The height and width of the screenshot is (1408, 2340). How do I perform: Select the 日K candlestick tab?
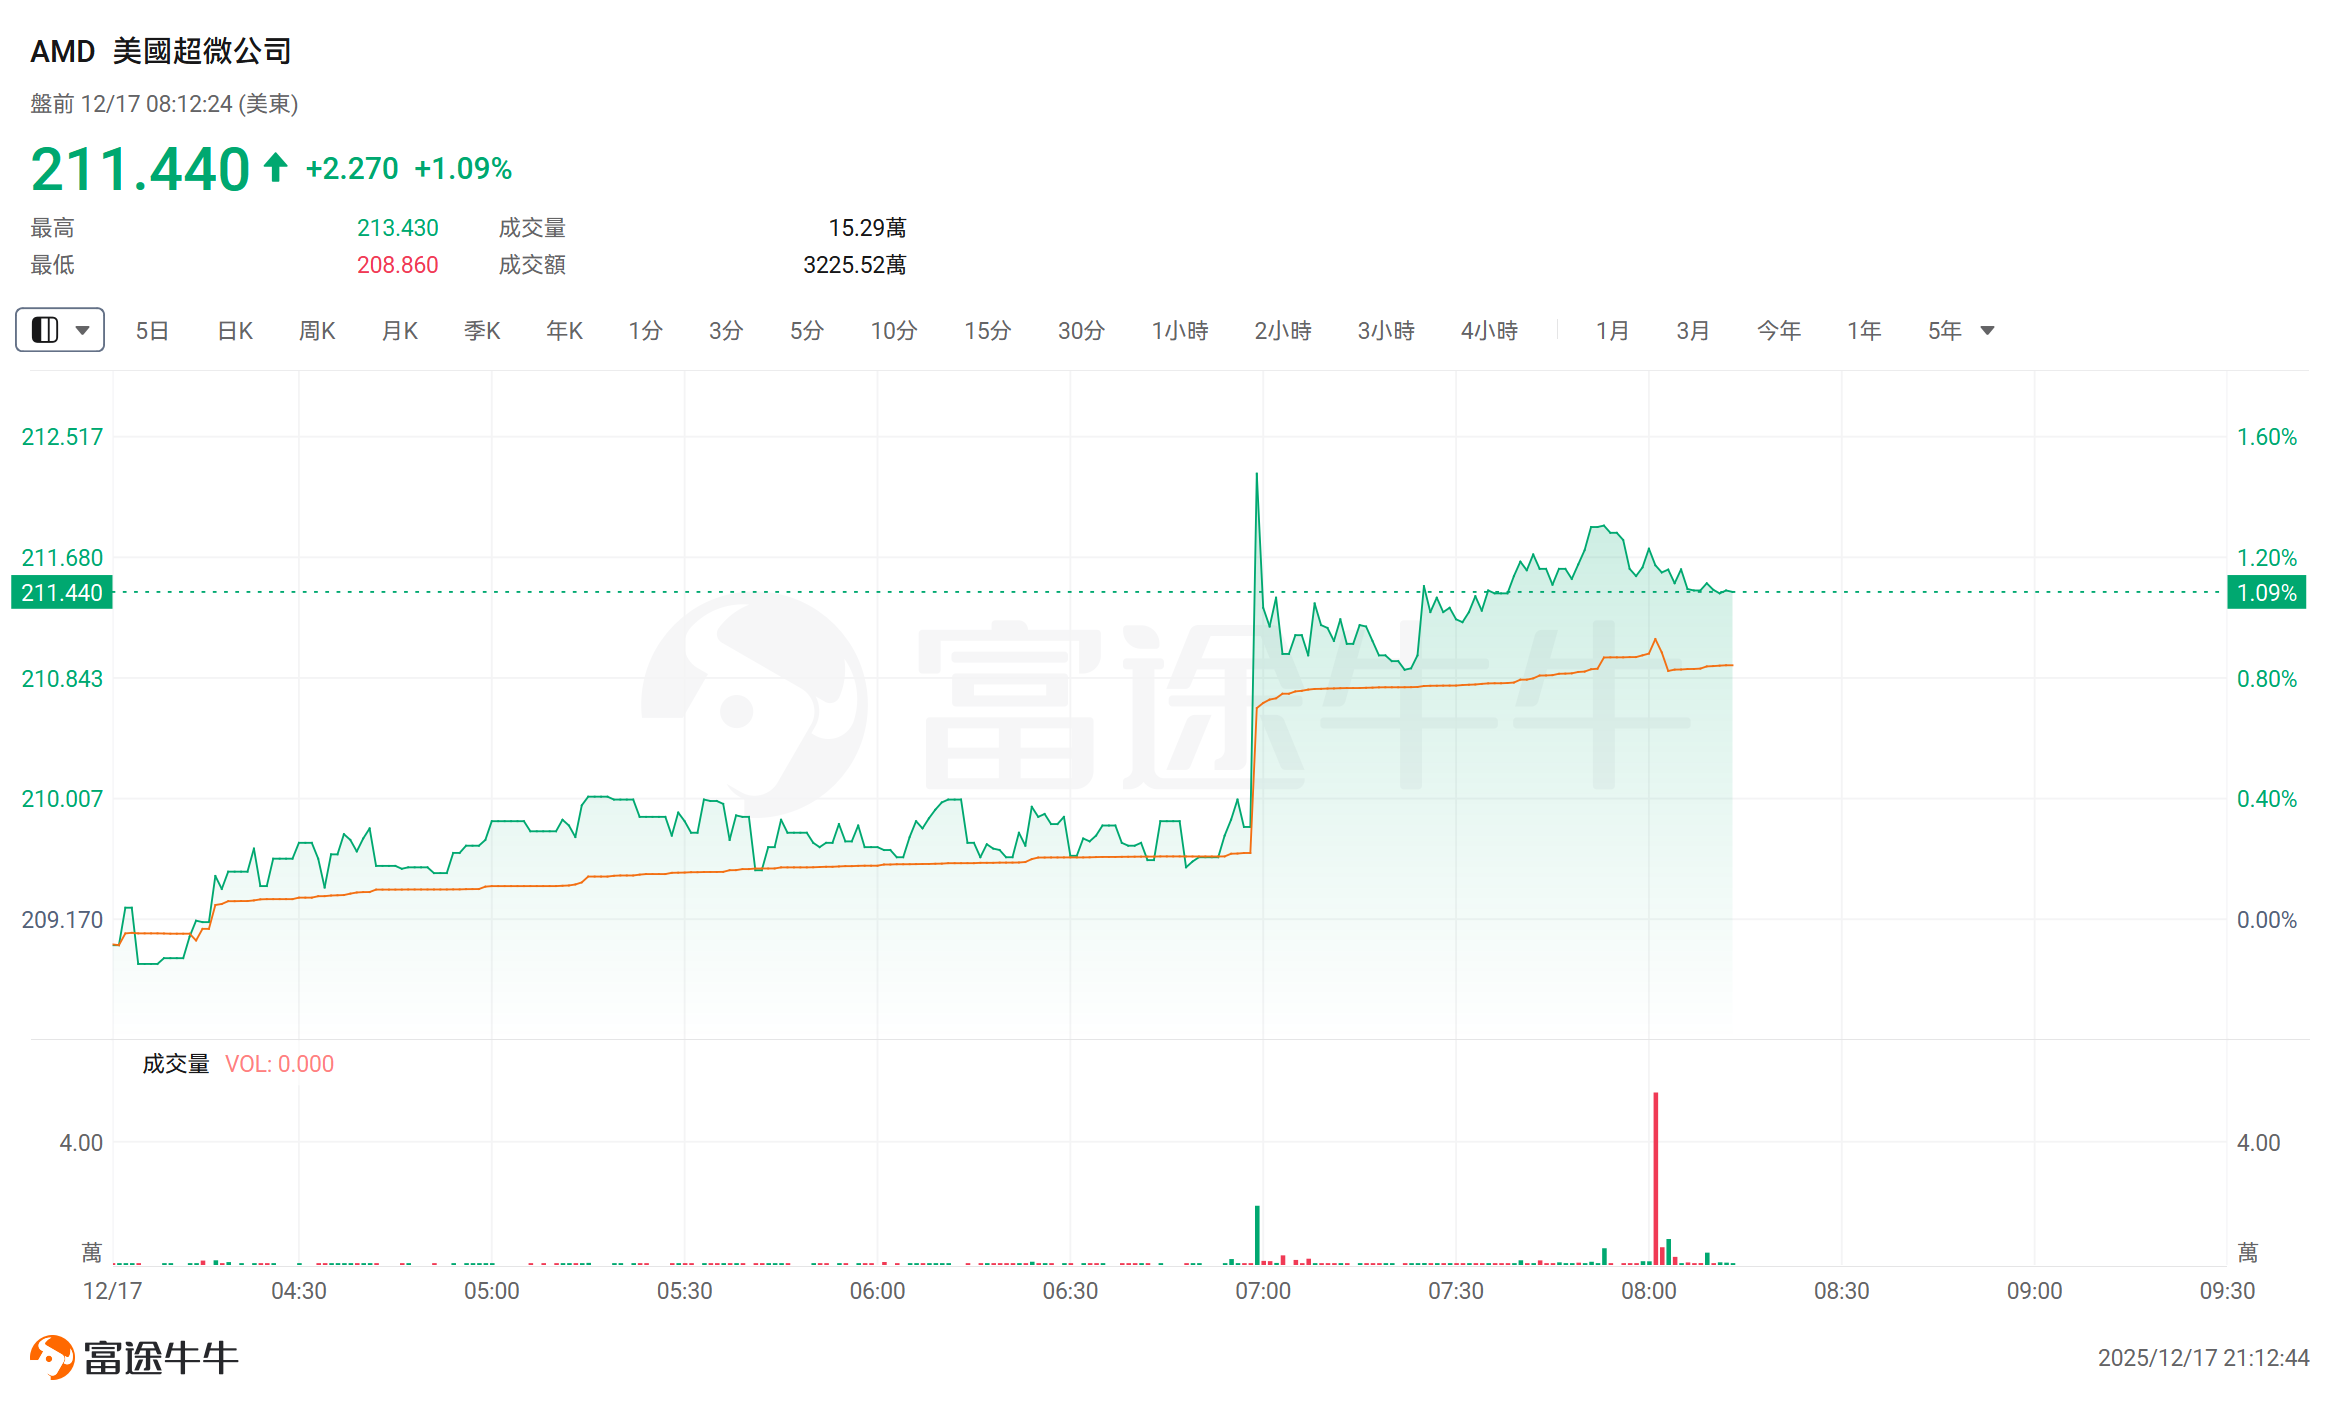(x=235, y=331)
